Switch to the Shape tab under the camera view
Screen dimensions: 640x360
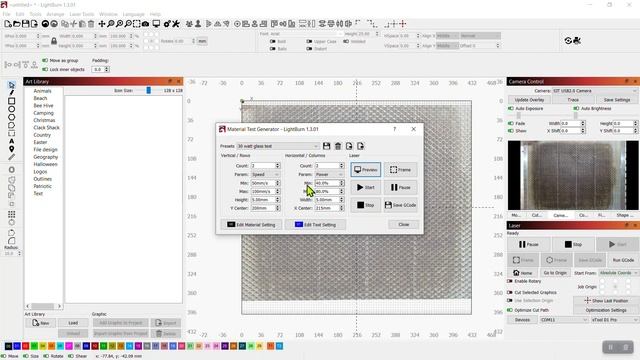click(x=624, y=215)
